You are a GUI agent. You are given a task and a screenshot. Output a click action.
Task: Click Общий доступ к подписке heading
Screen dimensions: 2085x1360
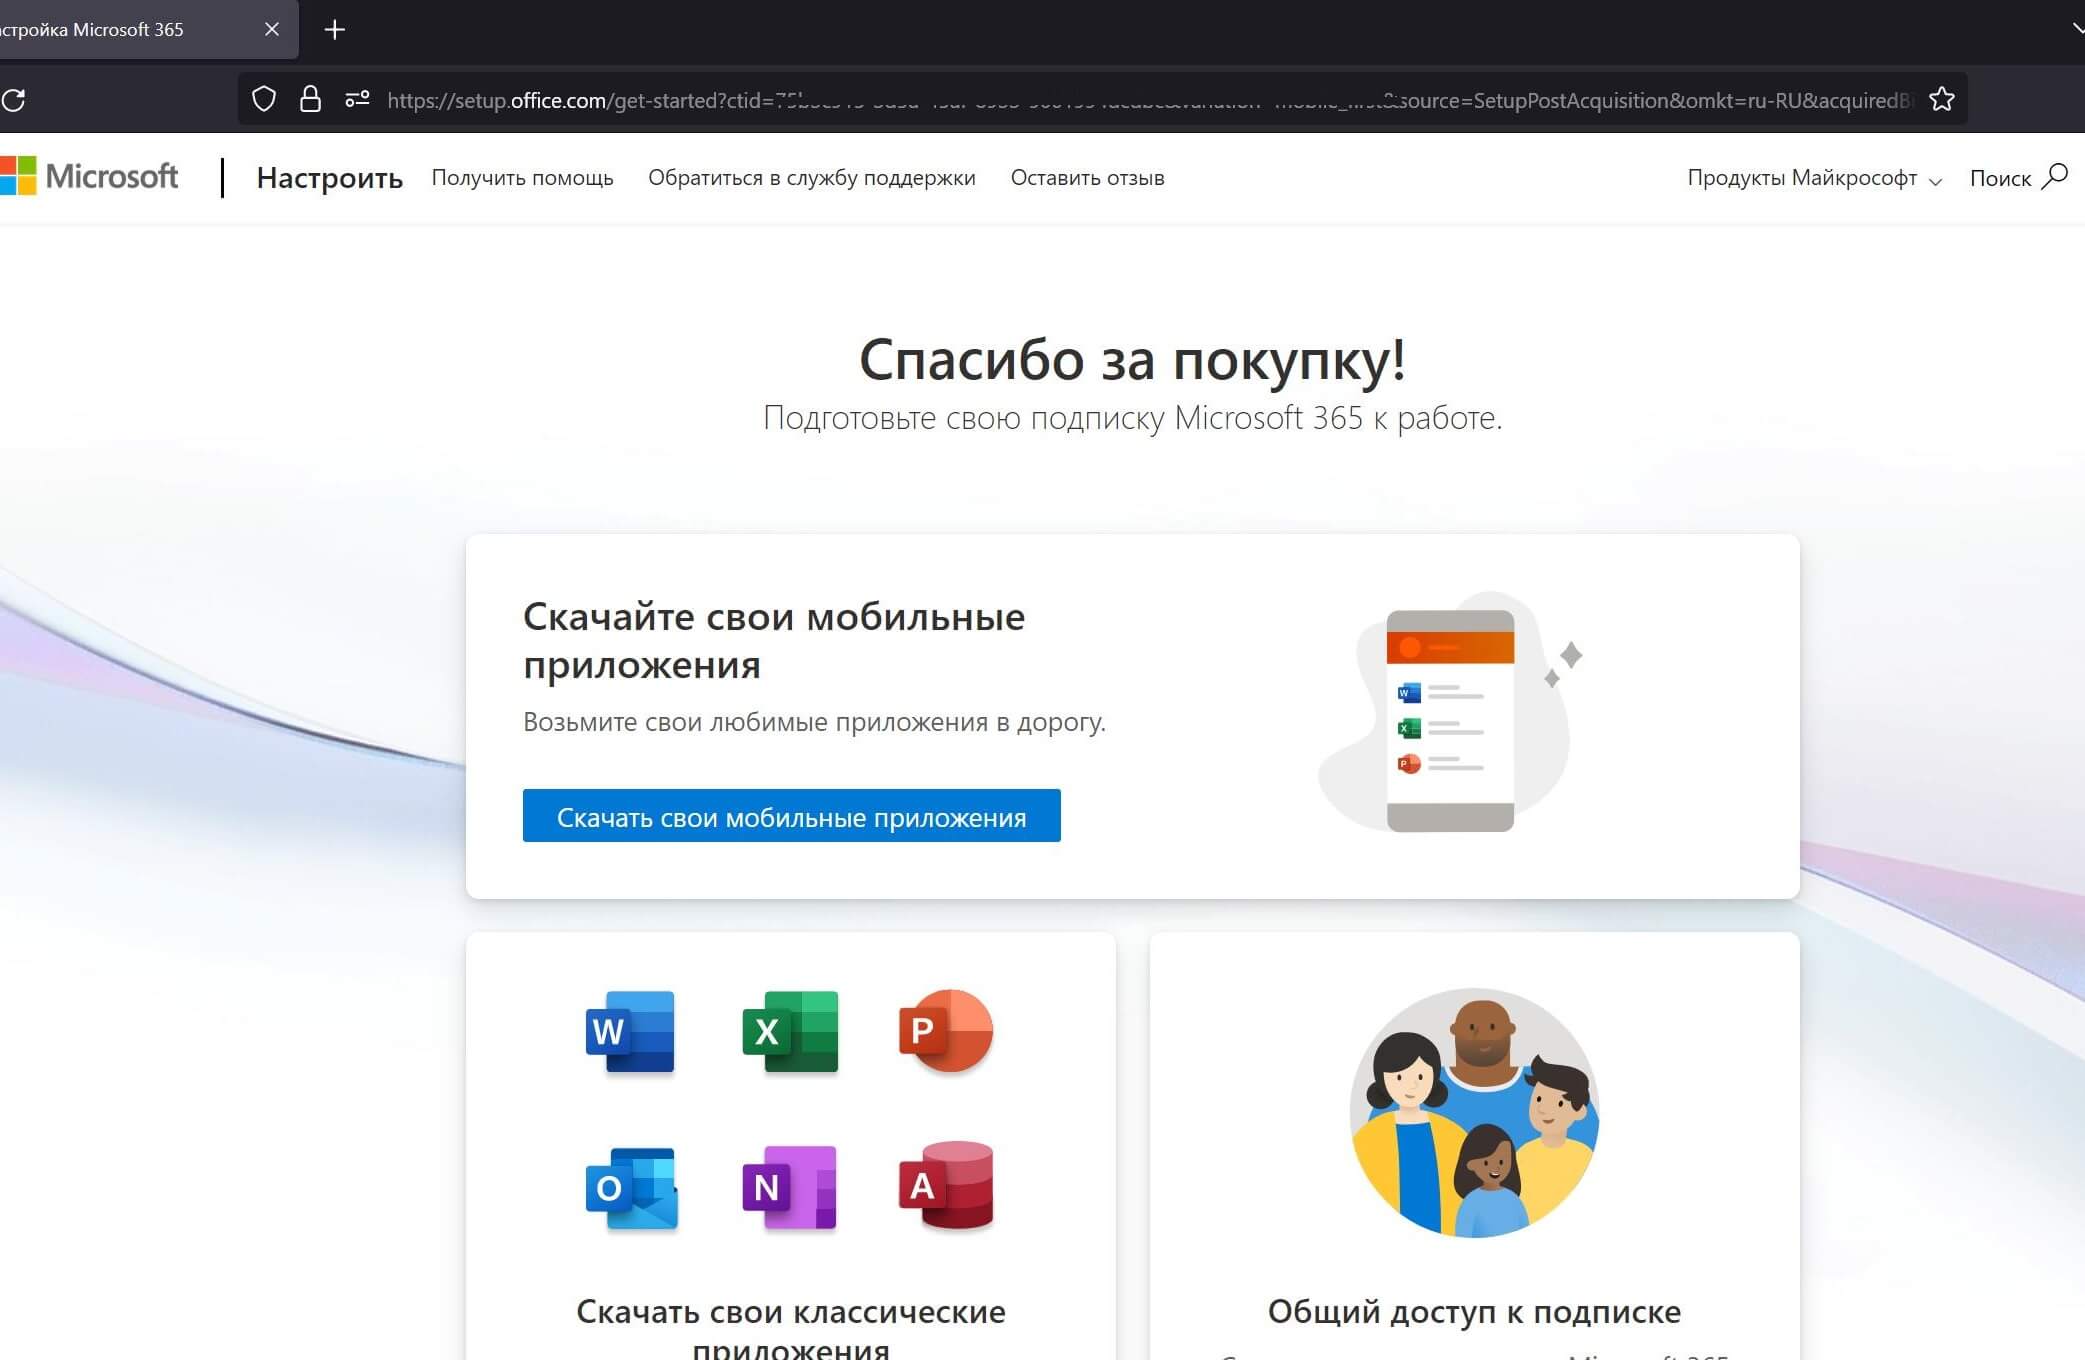(1474, 1311)
